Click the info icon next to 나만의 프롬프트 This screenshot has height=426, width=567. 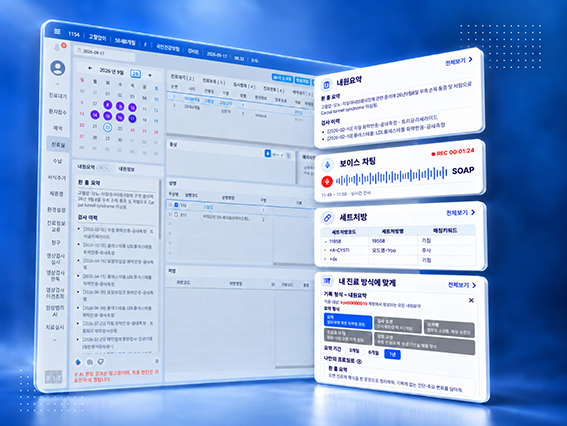tap(359, 361)
